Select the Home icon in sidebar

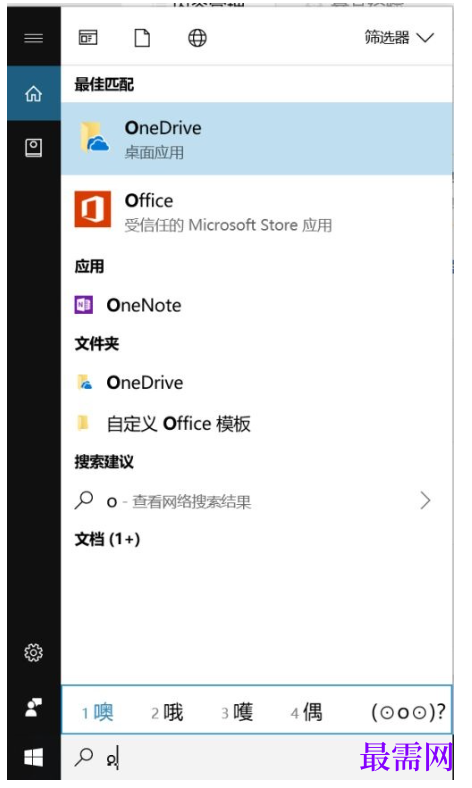(34, 93)
